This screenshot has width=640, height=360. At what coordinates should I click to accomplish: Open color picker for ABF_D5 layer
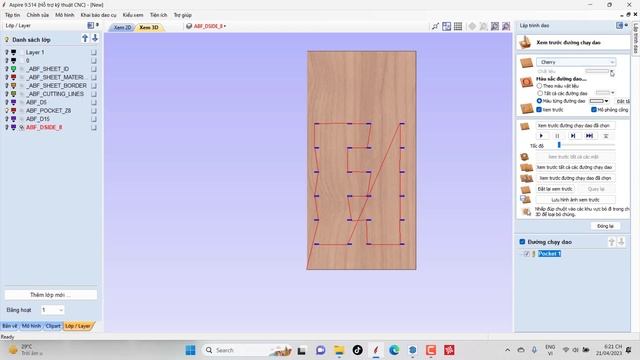(x=13, y=102)
